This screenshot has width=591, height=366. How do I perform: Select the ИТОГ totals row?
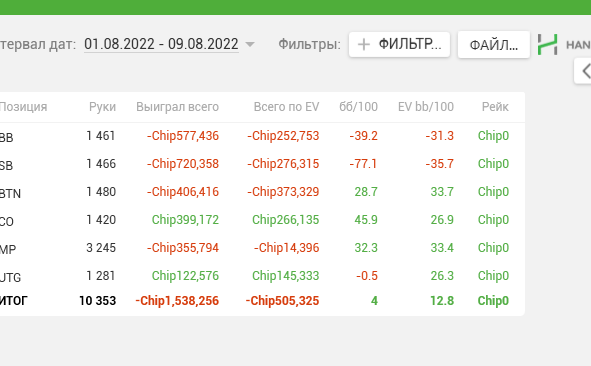coord(262,301)
